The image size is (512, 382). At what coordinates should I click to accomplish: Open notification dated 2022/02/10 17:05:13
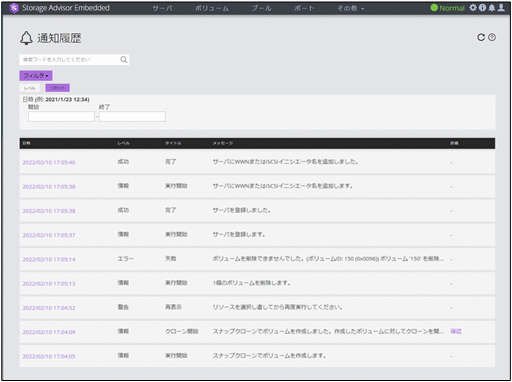[x=49, y=284]
